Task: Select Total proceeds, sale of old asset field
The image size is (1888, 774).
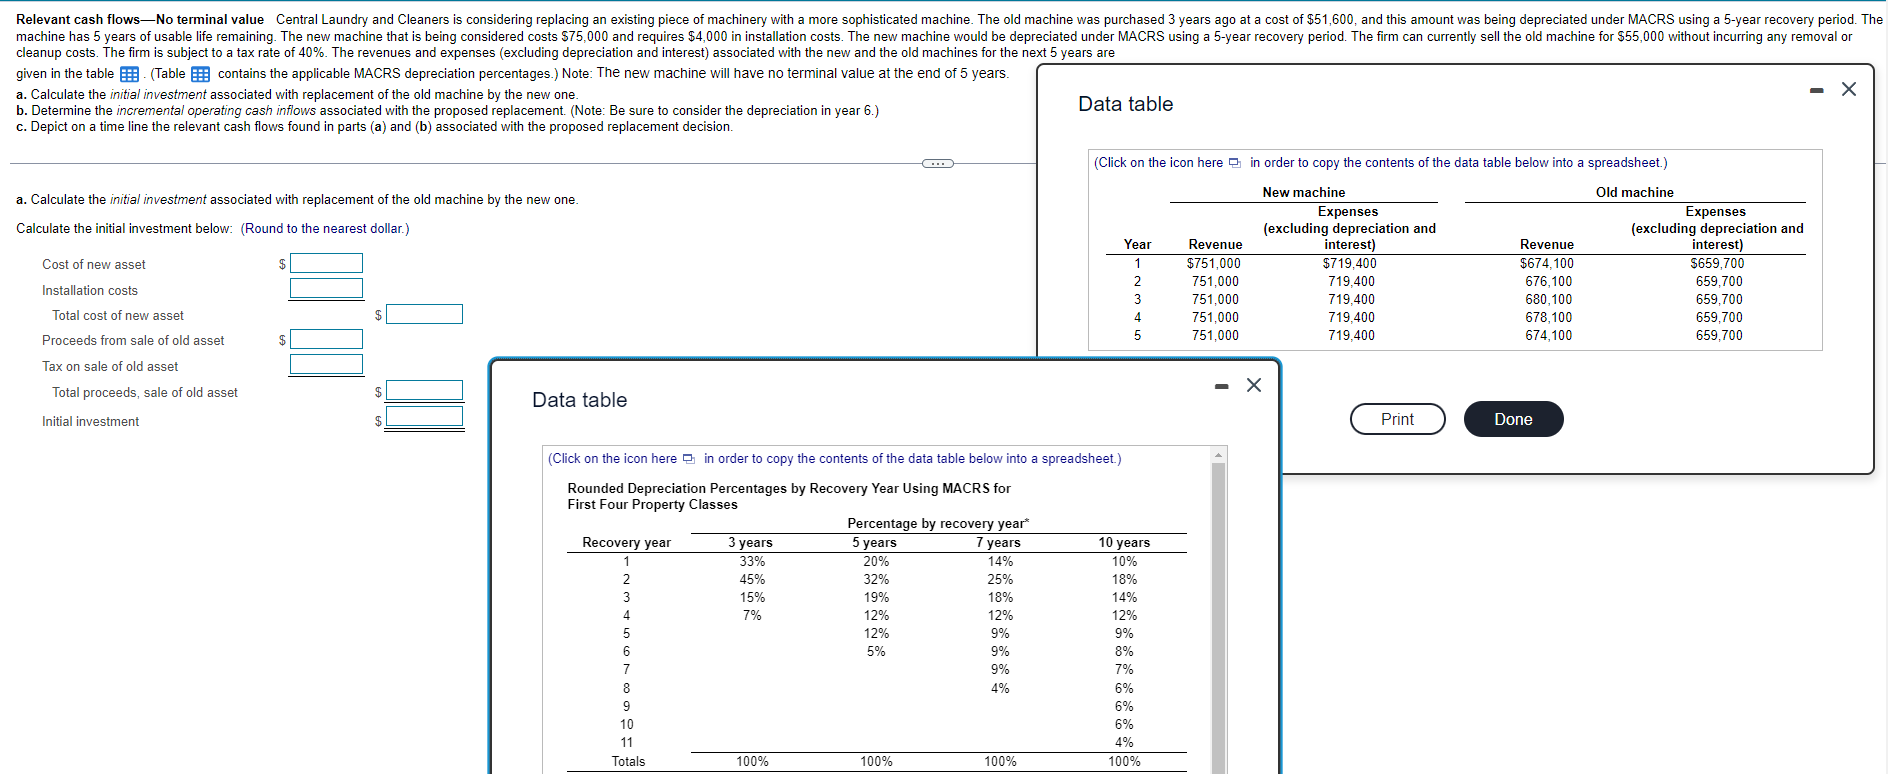Action: [424, 391]
